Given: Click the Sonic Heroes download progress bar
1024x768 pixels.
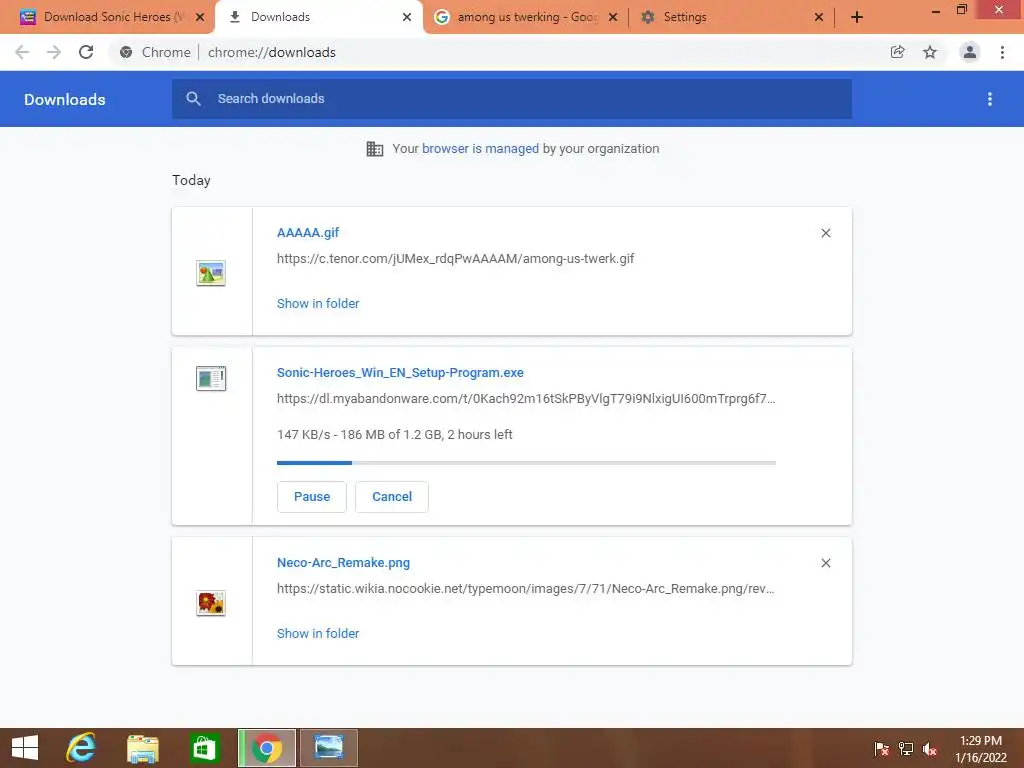Looking at the screenshot, I should click(526, 462).
